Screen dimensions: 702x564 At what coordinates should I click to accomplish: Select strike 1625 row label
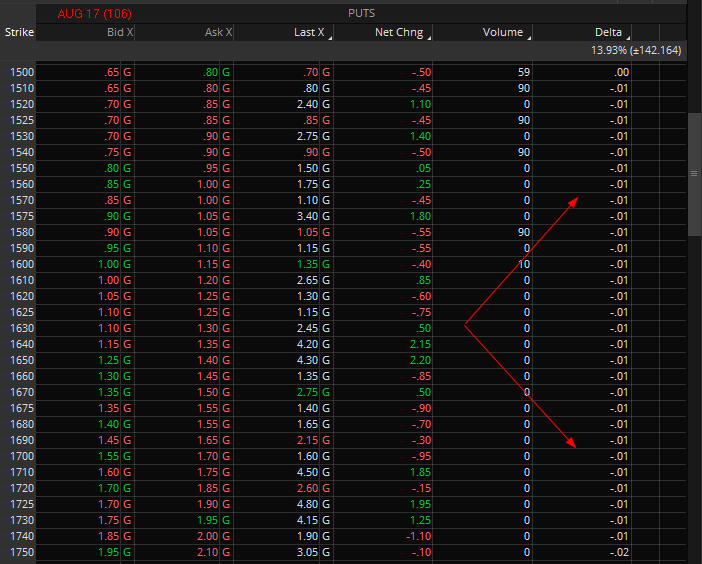[x=22, y=312]
